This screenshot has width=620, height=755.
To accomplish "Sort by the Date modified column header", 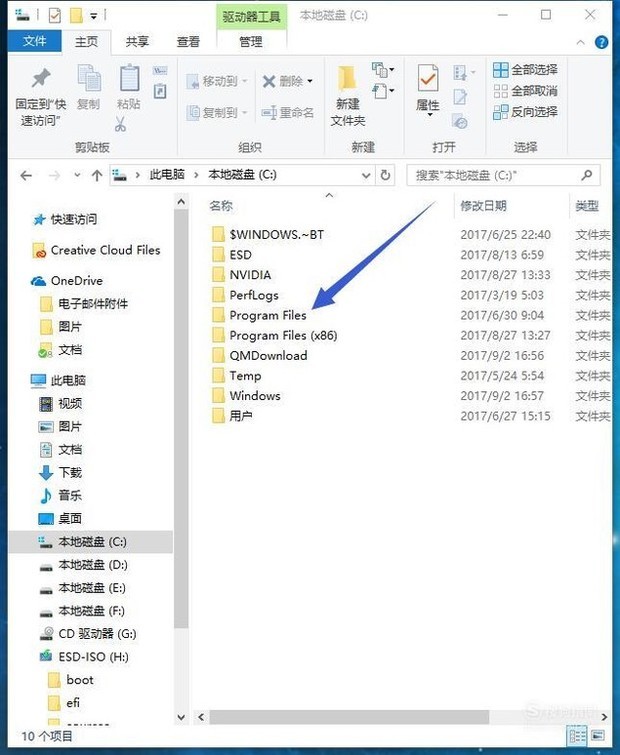I will (483, 206).
